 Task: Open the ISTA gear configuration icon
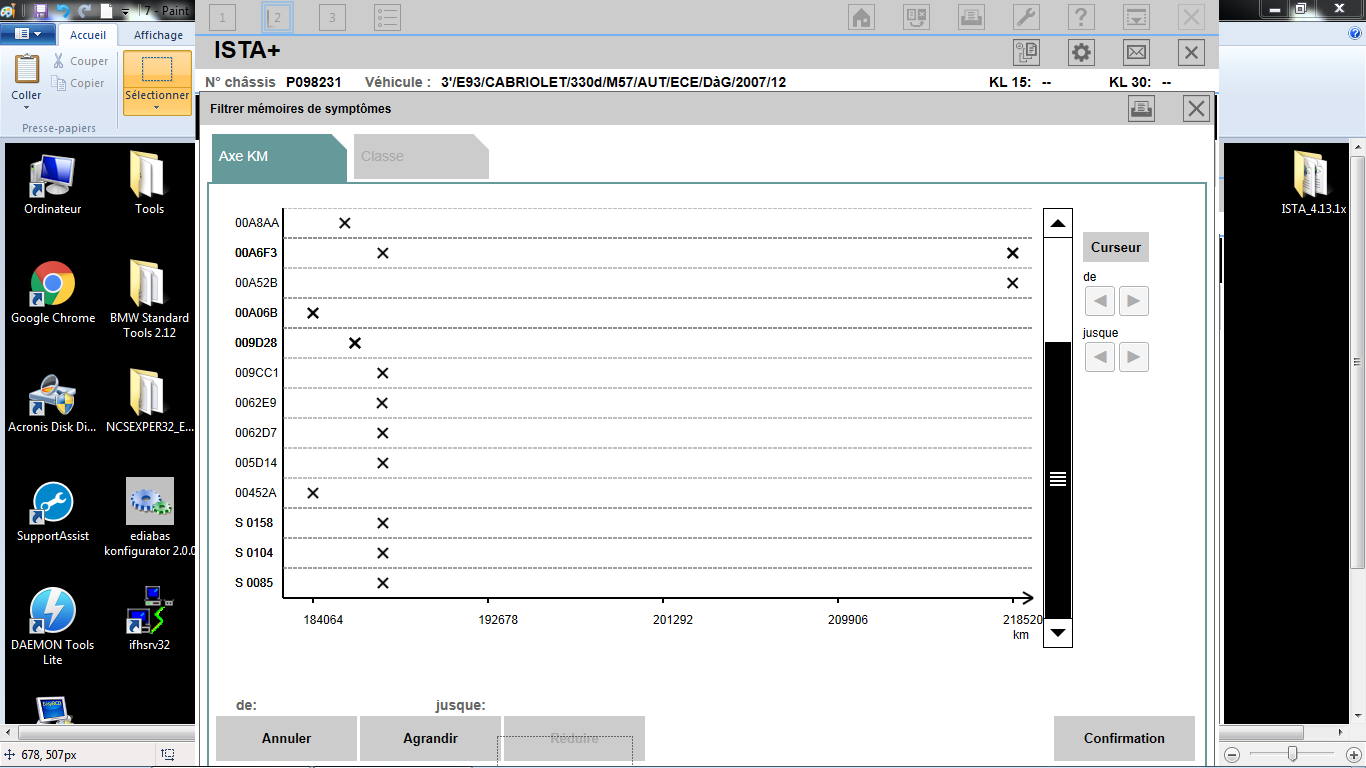[1081, 53]
